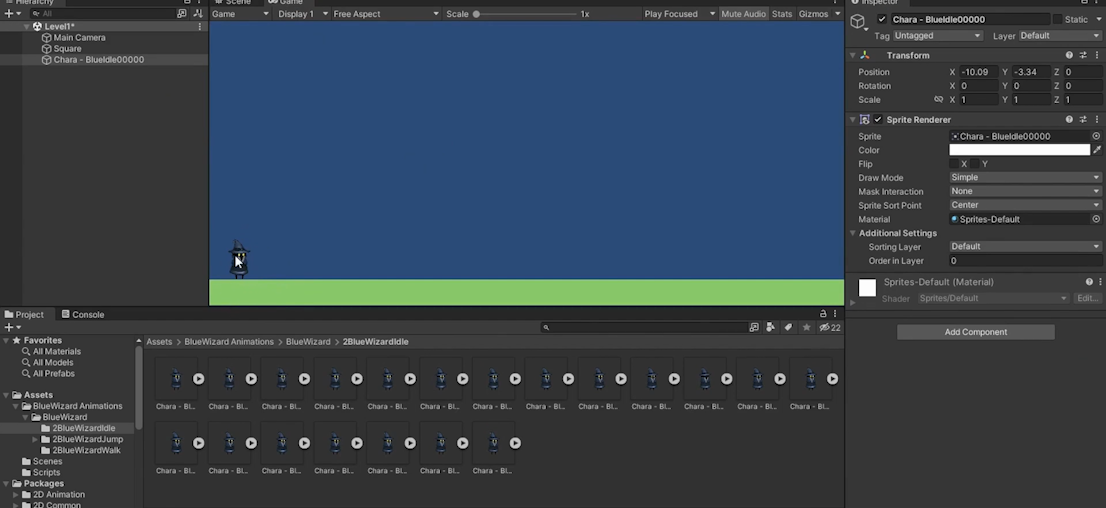The height and width of the screenshot is (508, 1106).
Task: Disable the Sprite Renderer component checkbox
Action: pyautogui.click(x=877, y=119)
